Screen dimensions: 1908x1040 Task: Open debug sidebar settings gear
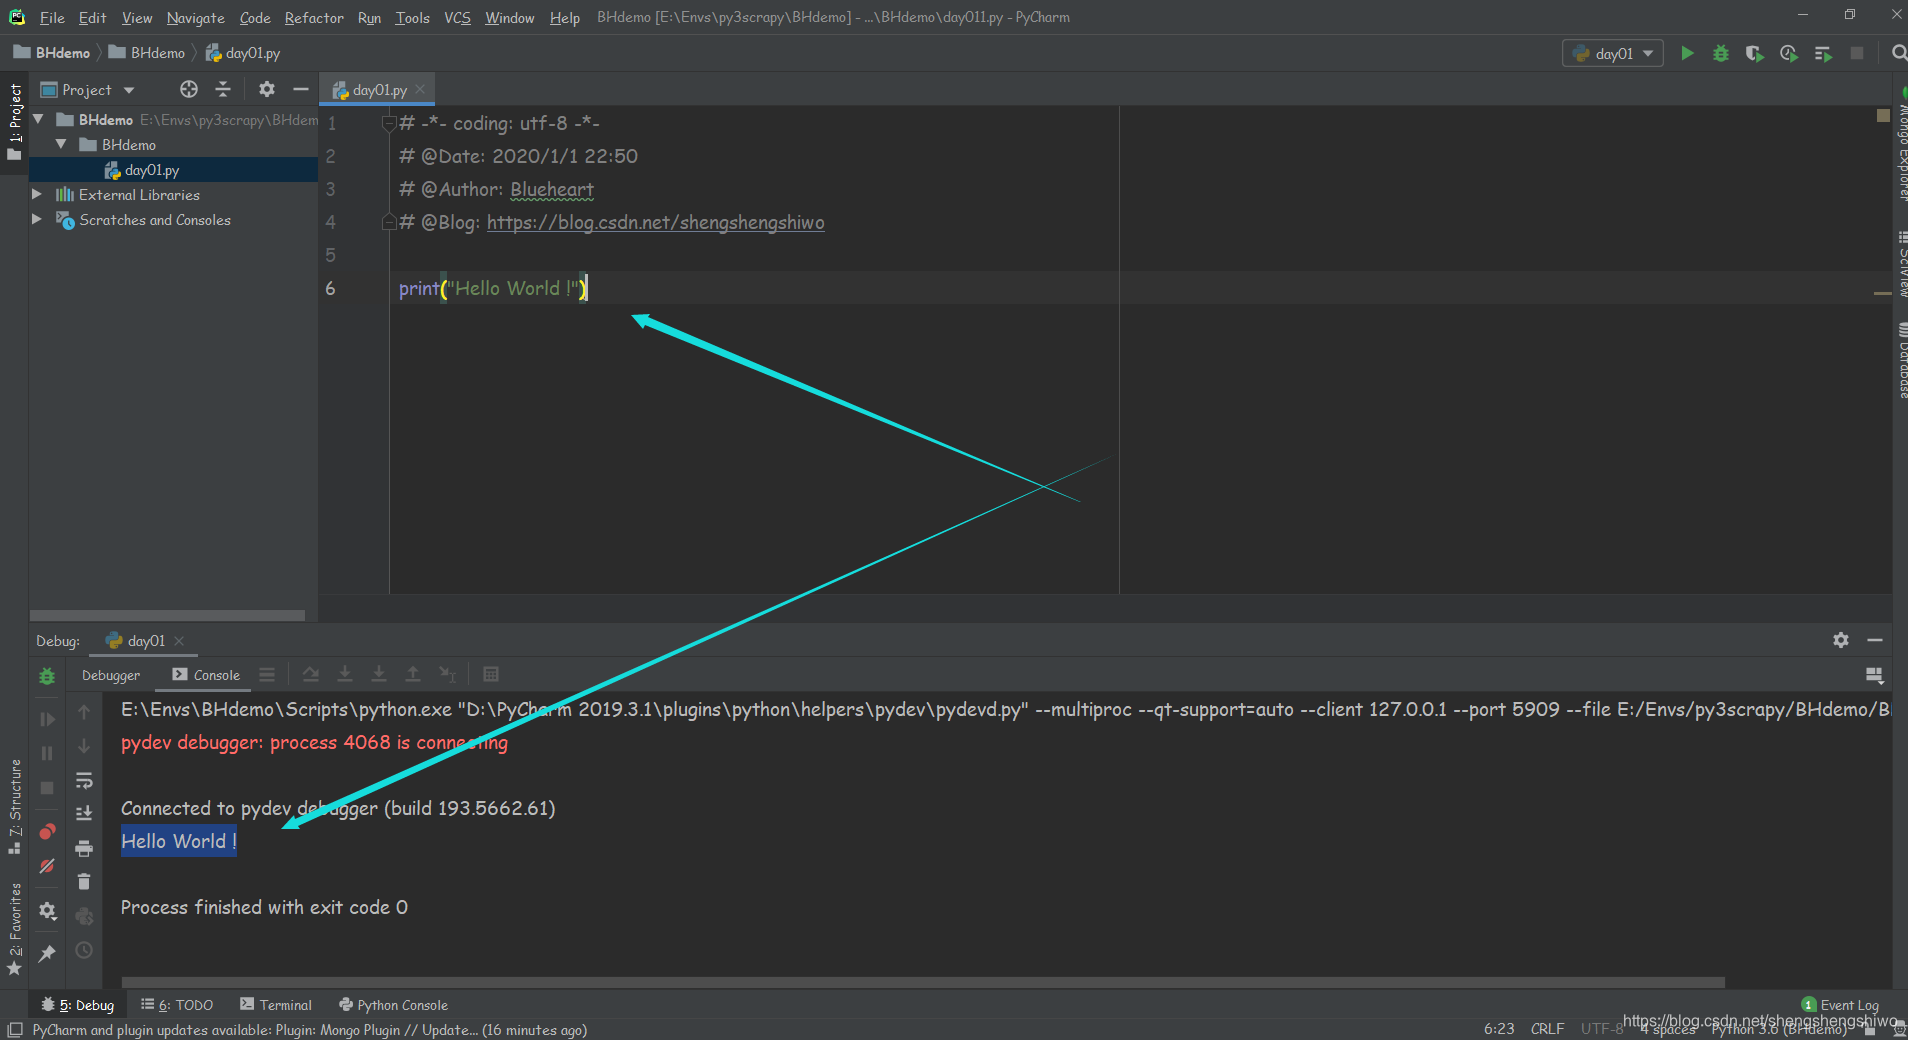(47, 910)
